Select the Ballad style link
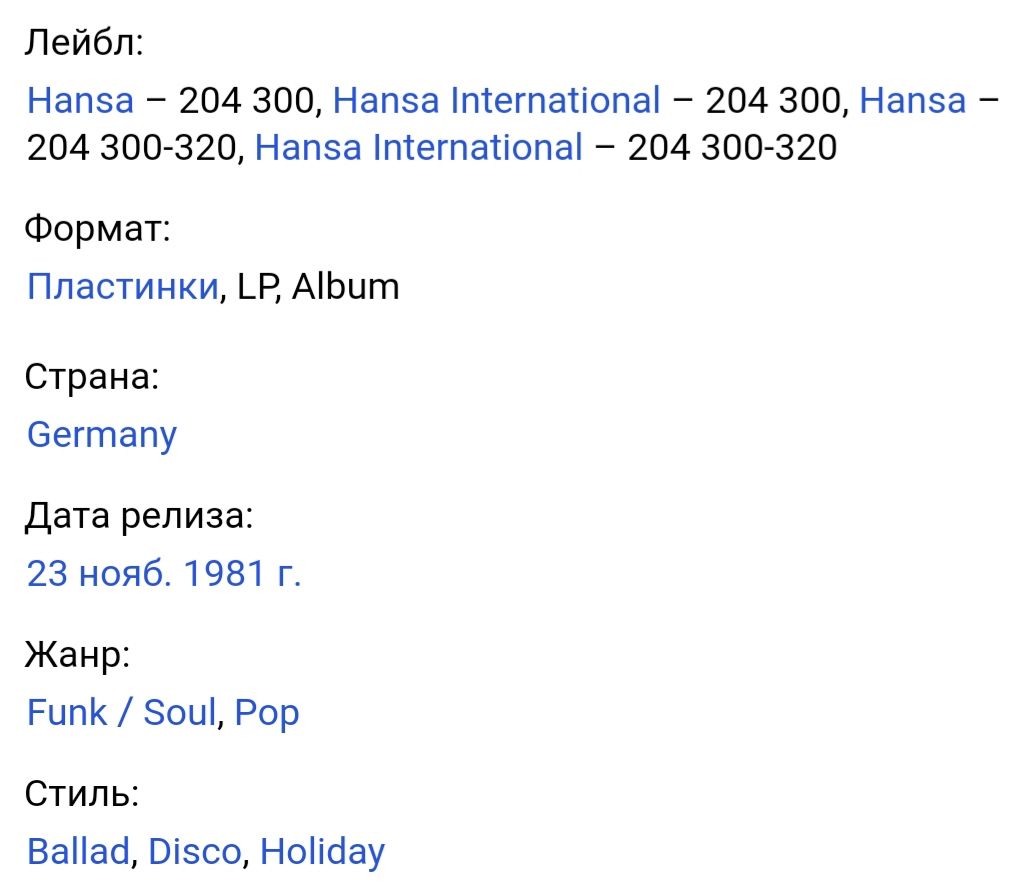The width and height of the screenshot is (1022, 895). tap(78, 851)
